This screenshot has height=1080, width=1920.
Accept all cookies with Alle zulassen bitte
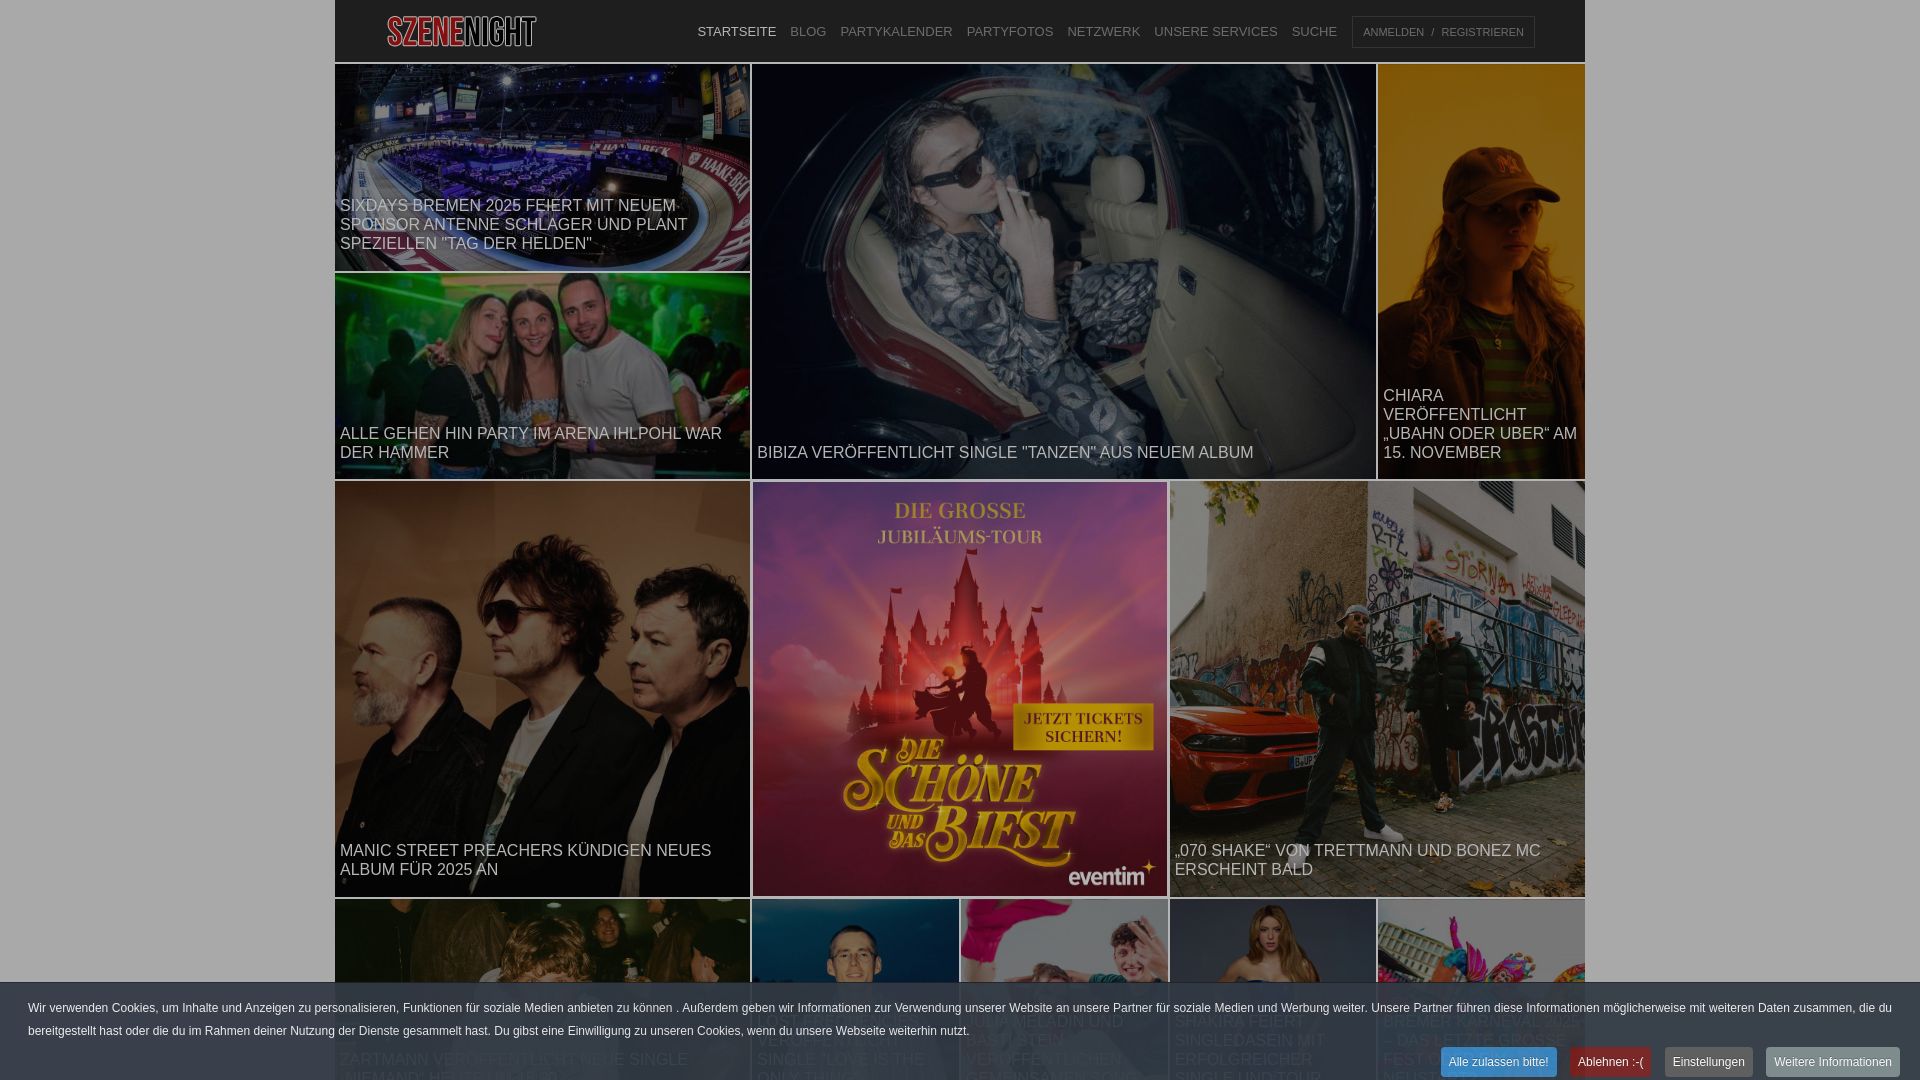[1498, 1062]
